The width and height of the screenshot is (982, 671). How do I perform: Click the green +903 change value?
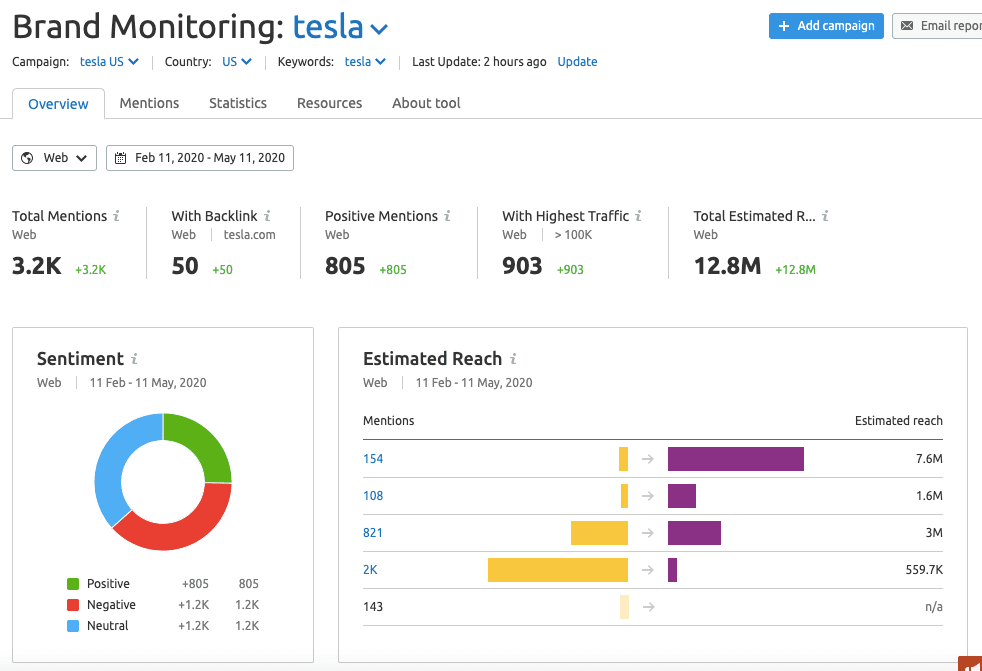coord(570,269)
